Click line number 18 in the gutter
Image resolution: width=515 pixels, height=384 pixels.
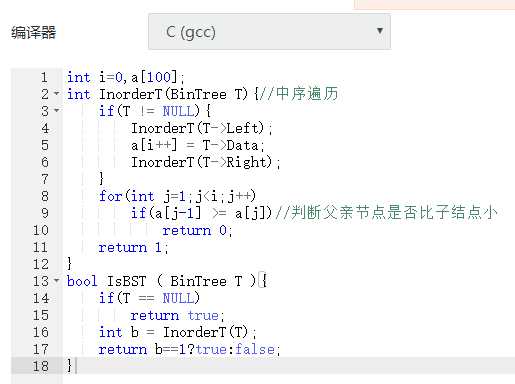[41, 366]
